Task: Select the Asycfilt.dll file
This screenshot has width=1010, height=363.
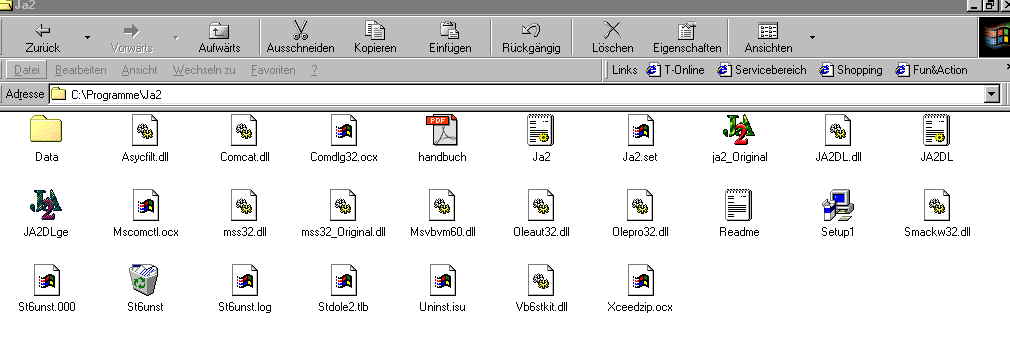Action: 145,138
